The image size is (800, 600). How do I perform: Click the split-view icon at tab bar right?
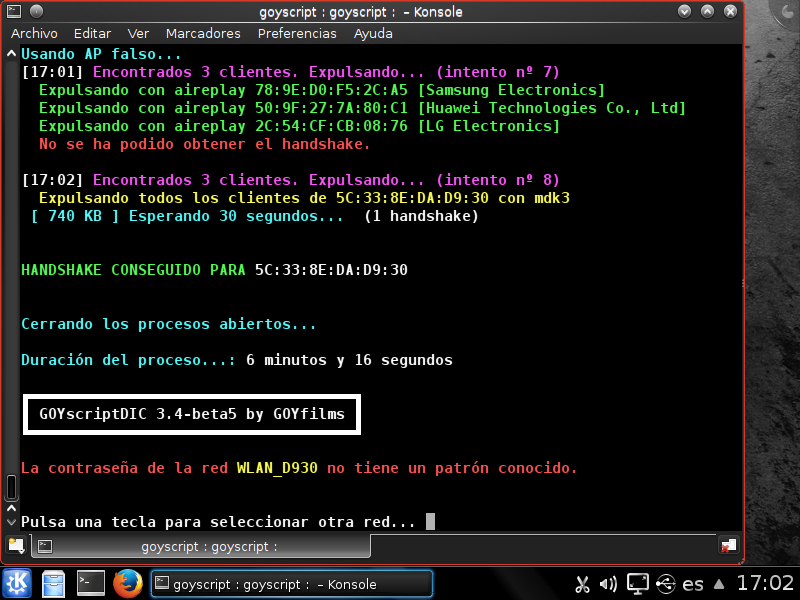click(729, 545)
